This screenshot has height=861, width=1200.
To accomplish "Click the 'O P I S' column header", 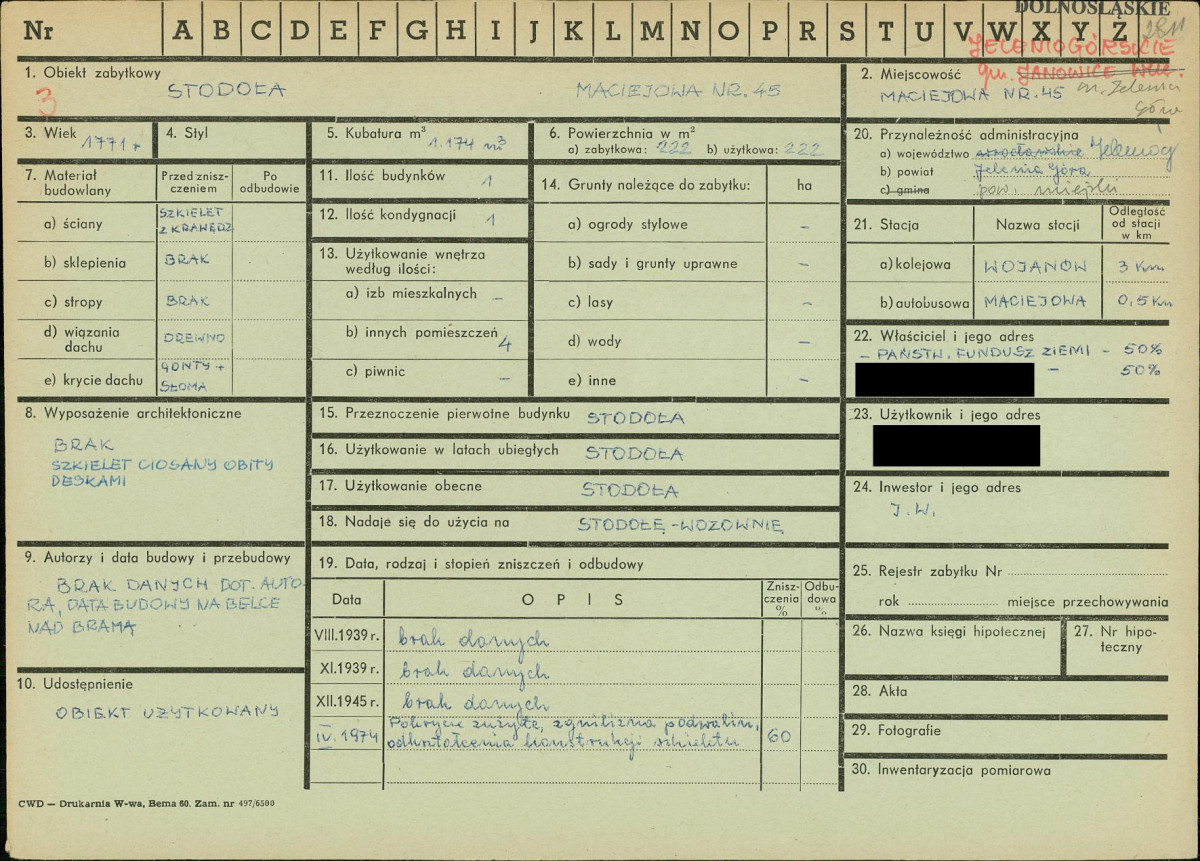I will point(573,600).
